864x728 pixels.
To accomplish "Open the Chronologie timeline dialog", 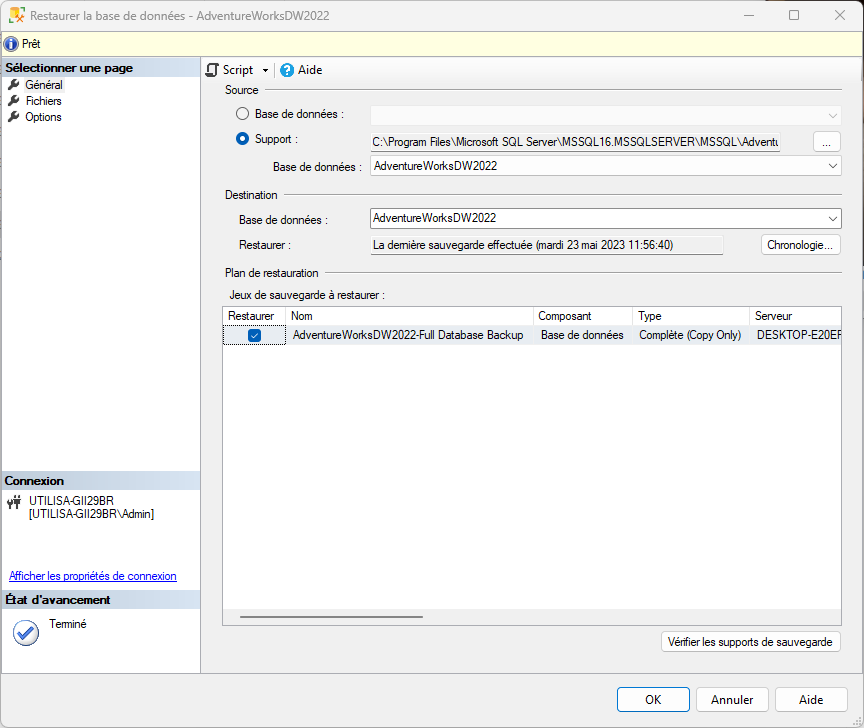I will [x=800, y=245].
